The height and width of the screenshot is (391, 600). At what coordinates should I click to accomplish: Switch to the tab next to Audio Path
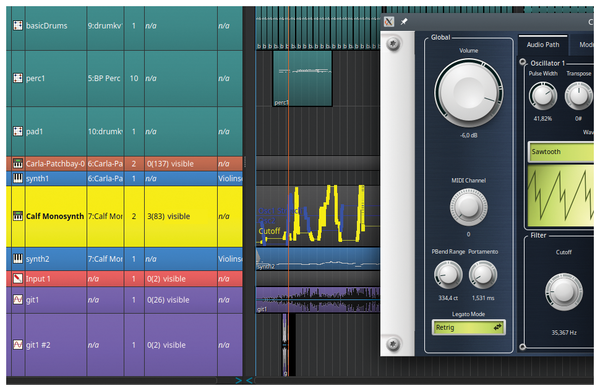[583, 45]
